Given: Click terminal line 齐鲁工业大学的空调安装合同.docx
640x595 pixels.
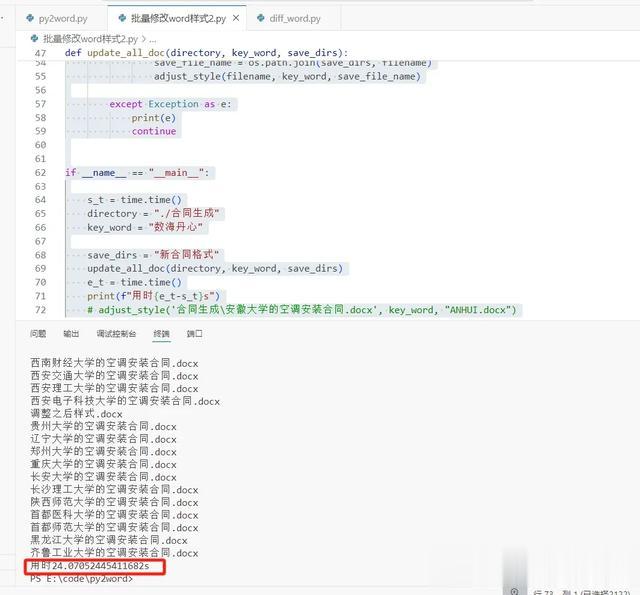Looking at the screenshot, I should 114,553.
